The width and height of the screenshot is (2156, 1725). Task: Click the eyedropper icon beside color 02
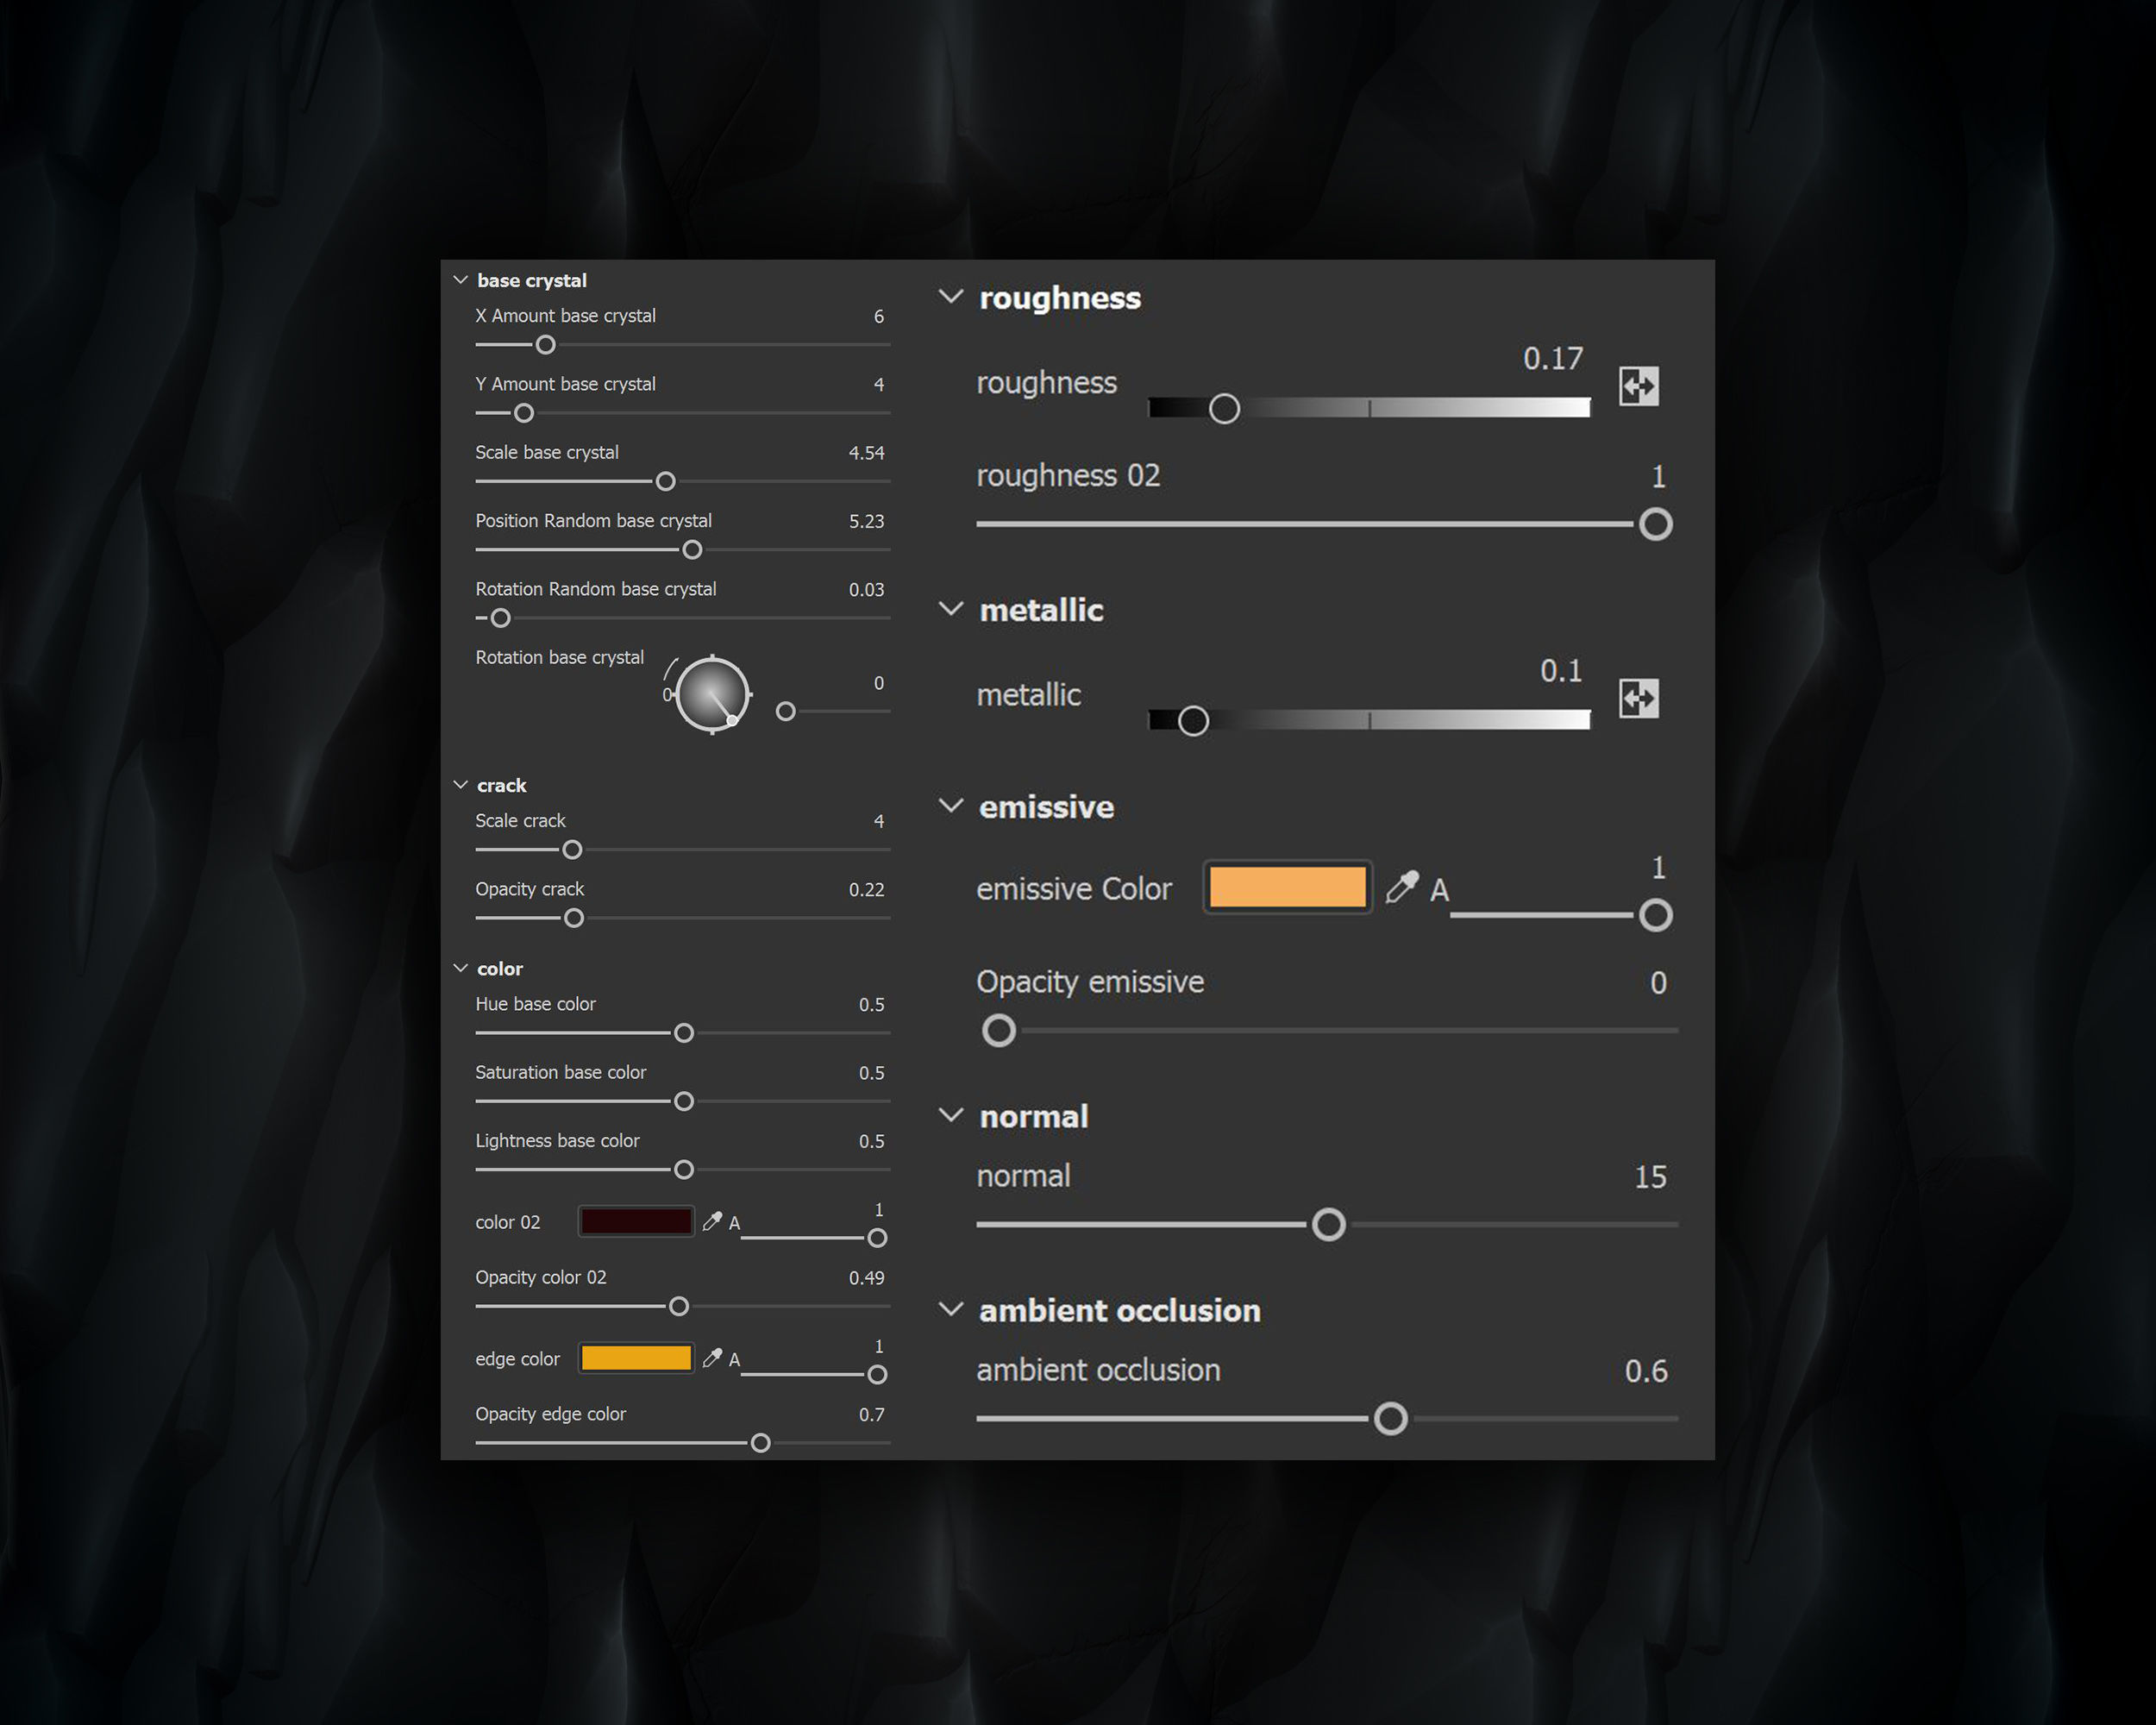712,1221
